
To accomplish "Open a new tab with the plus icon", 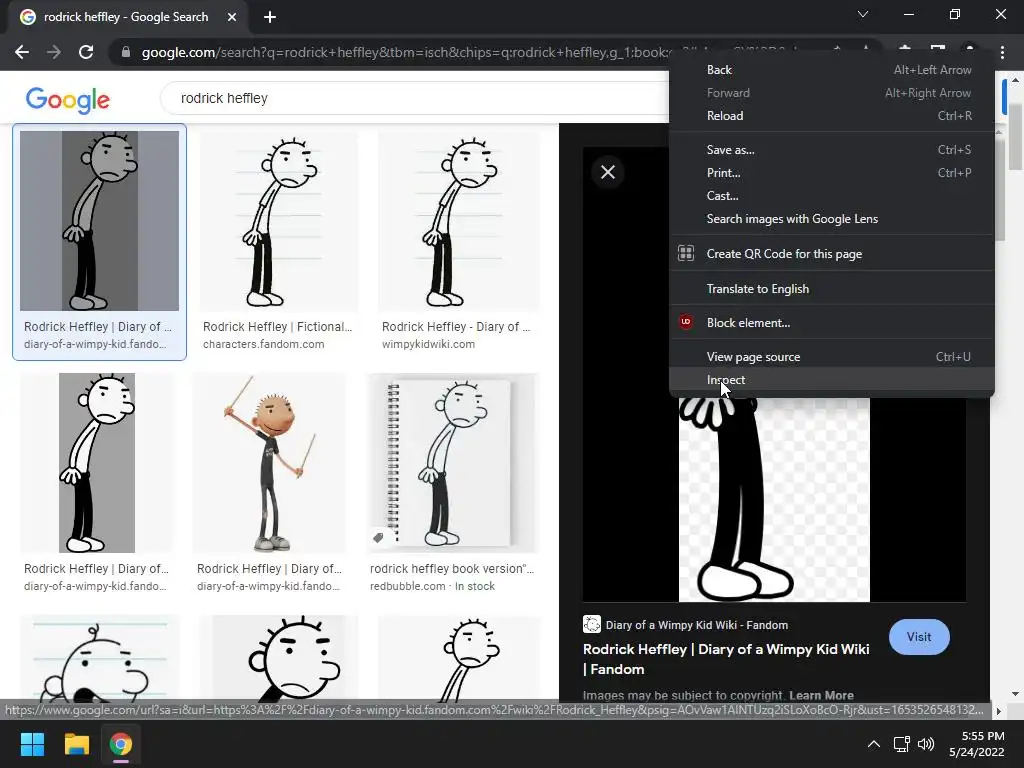I will pyautogui.click(x=270, y=17).
